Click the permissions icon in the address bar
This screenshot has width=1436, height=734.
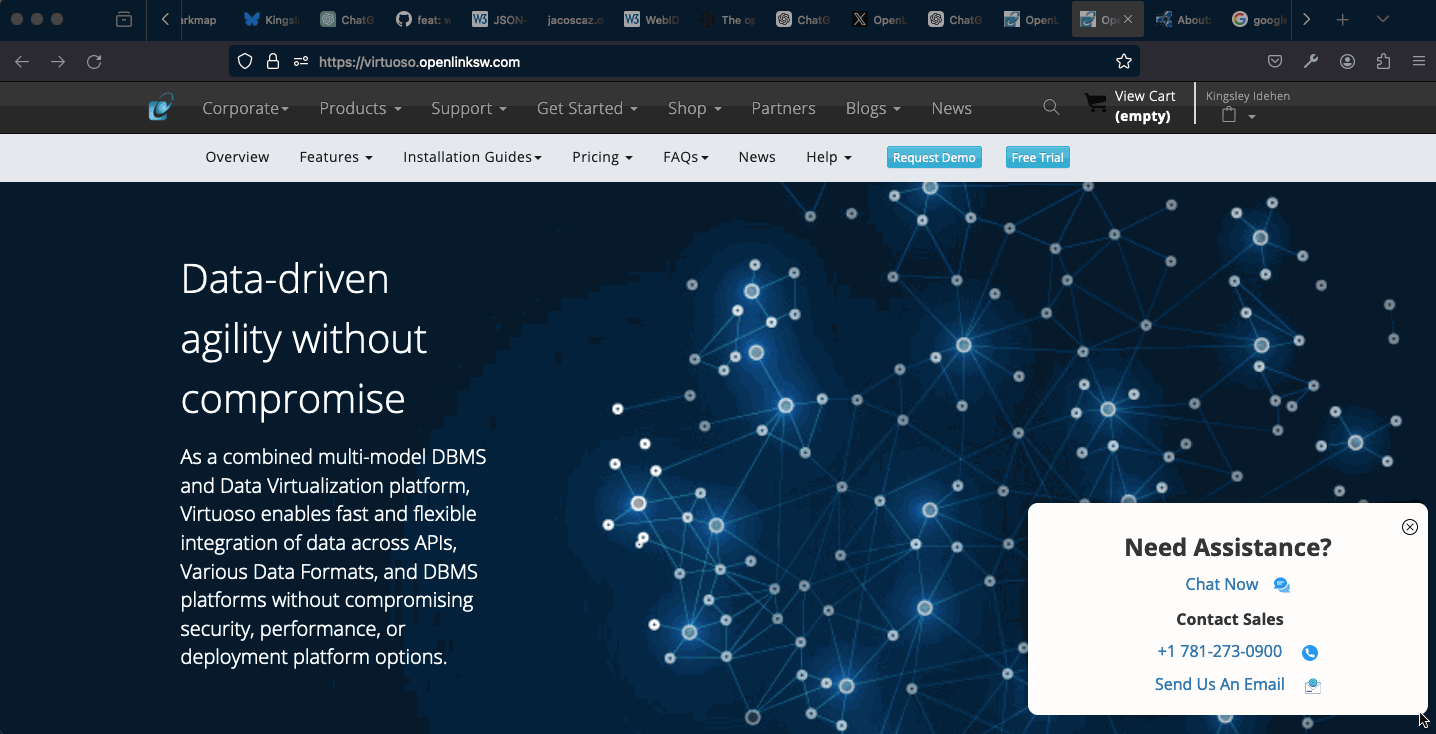[301, 62]
